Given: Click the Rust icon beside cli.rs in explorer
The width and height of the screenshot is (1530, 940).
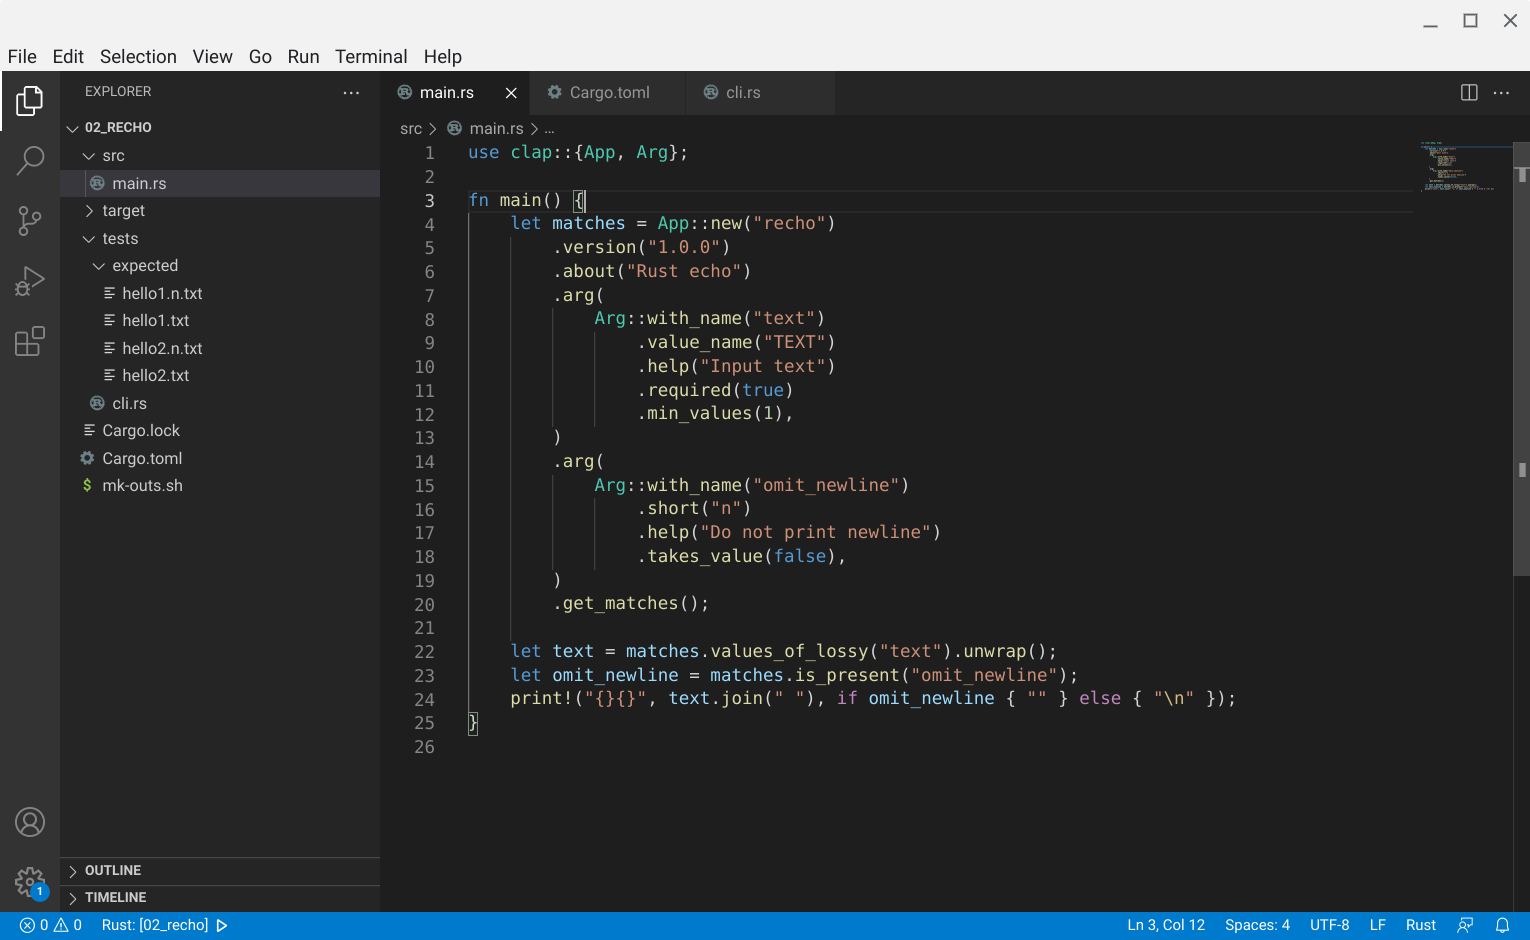Looking at the screenshot, I should click(97, 403).
